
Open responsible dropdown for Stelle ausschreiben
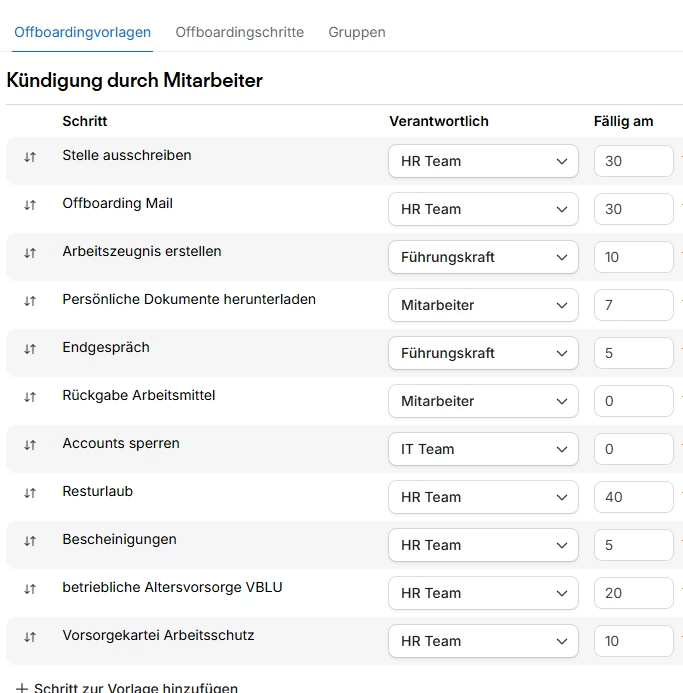coord(483,161)
